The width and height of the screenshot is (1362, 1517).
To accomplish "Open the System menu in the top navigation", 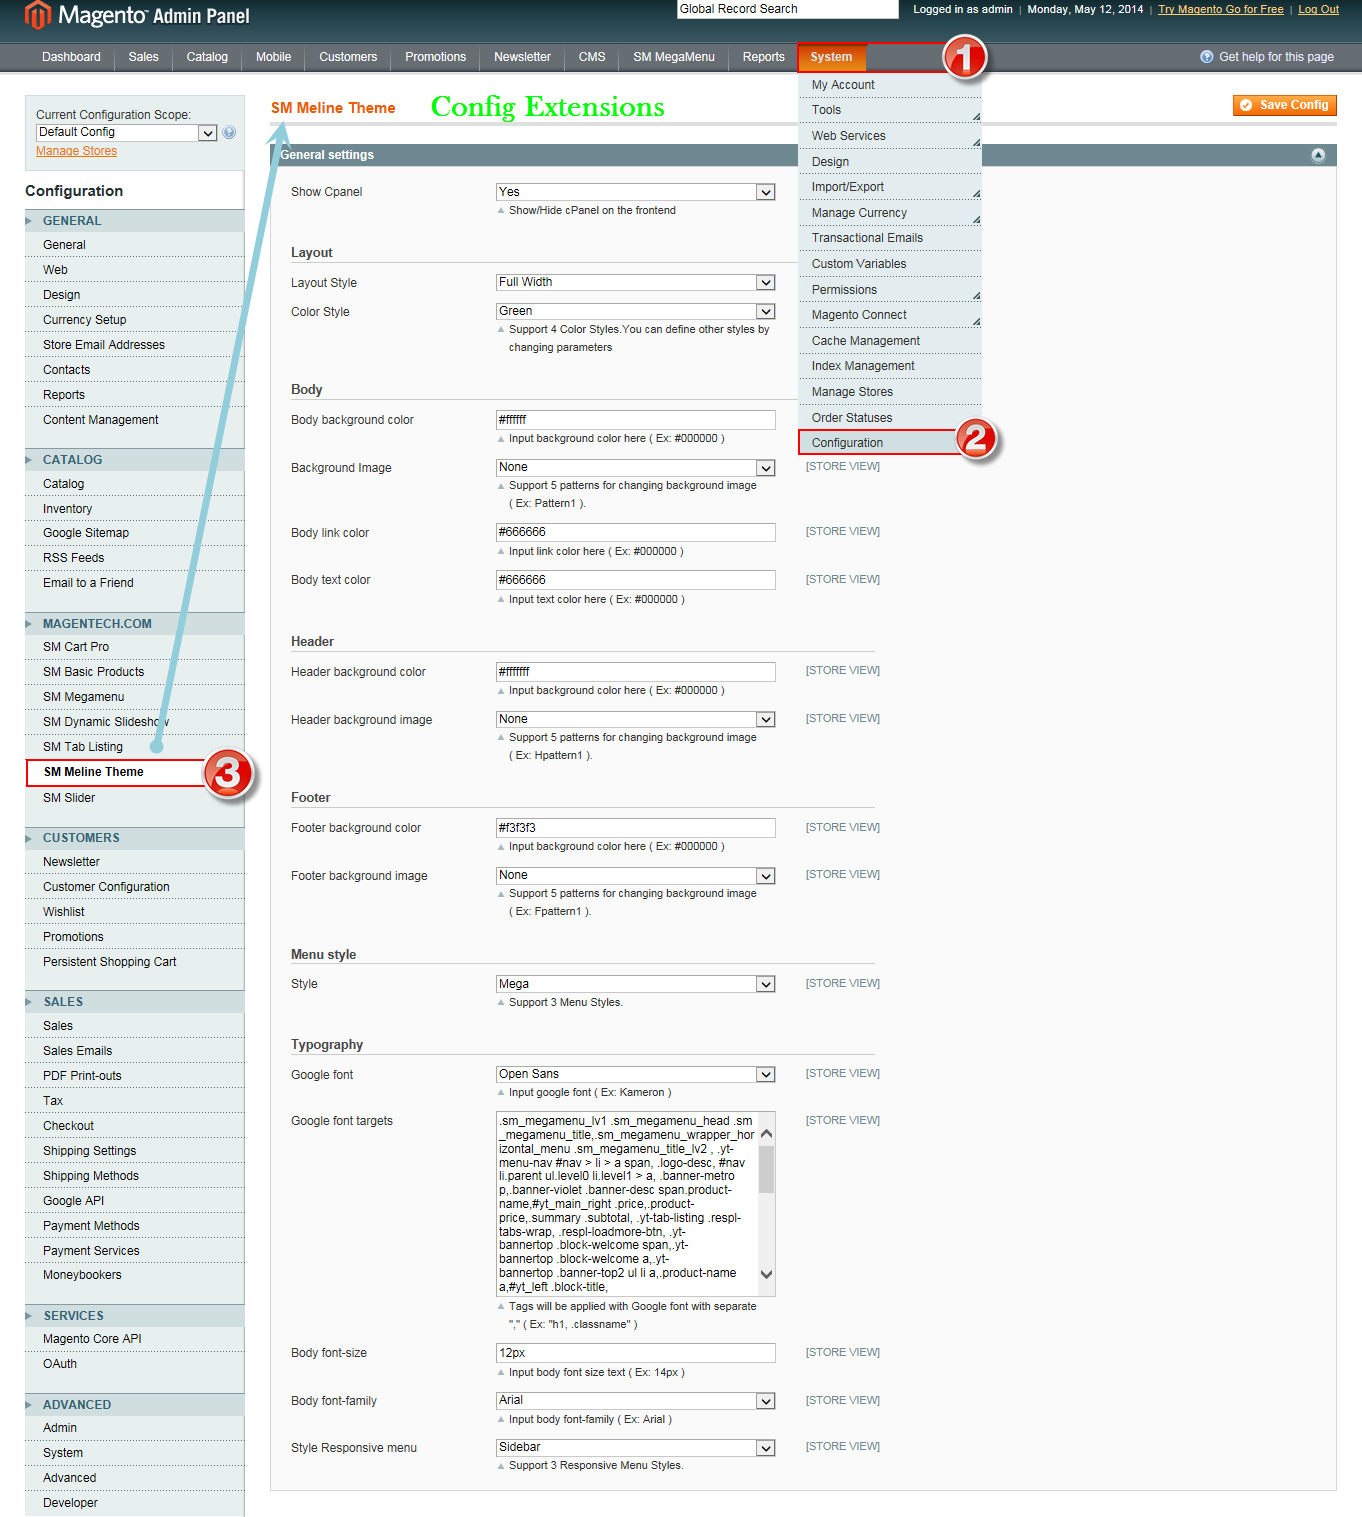I will tap(831, 57).
